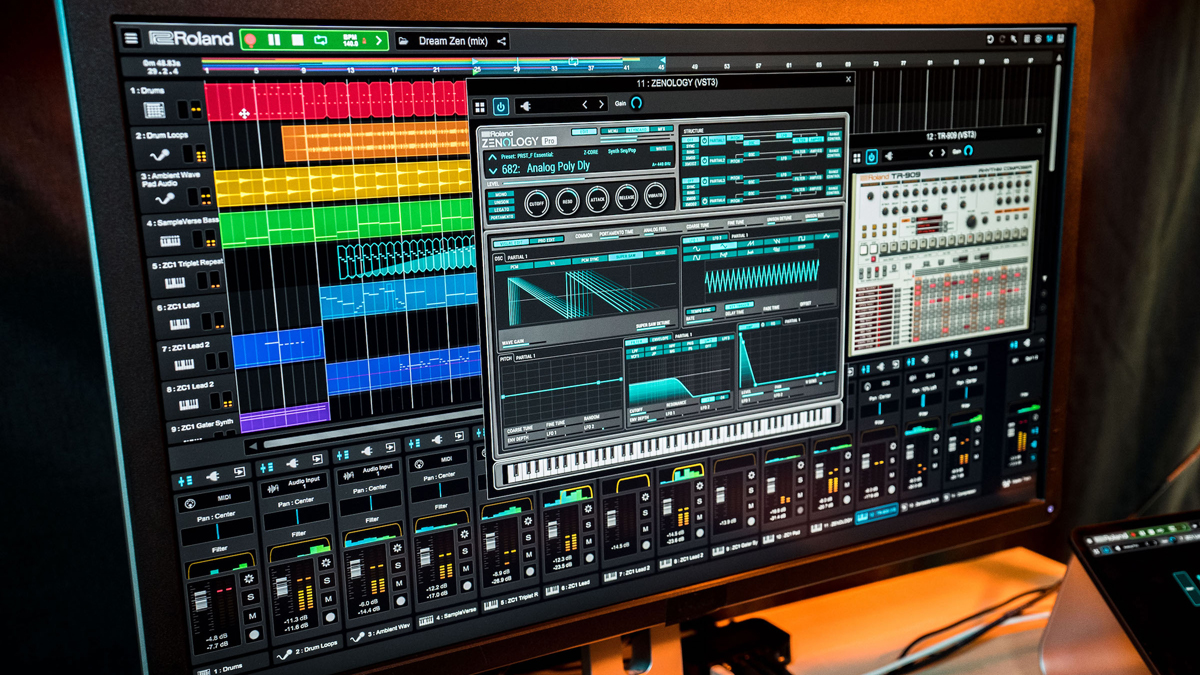1200x675 pixels.
Task: Open the Drums channel settings gear
Action: click(x=249, y=578)
